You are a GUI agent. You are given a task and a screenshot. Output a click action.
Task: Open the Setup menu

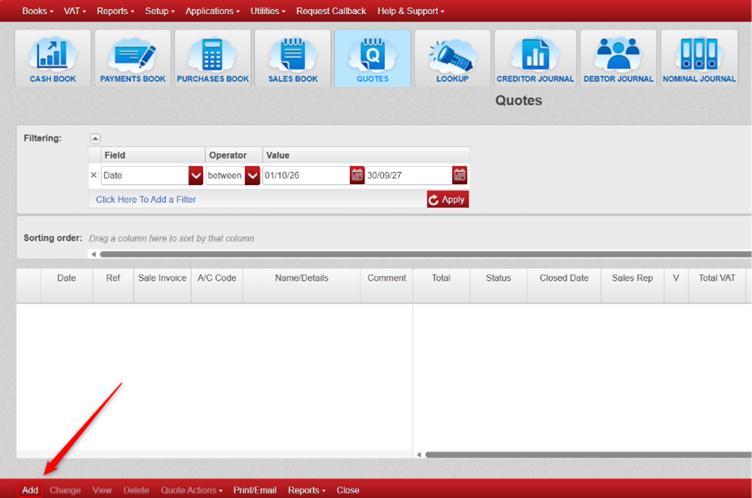[160, 11]
